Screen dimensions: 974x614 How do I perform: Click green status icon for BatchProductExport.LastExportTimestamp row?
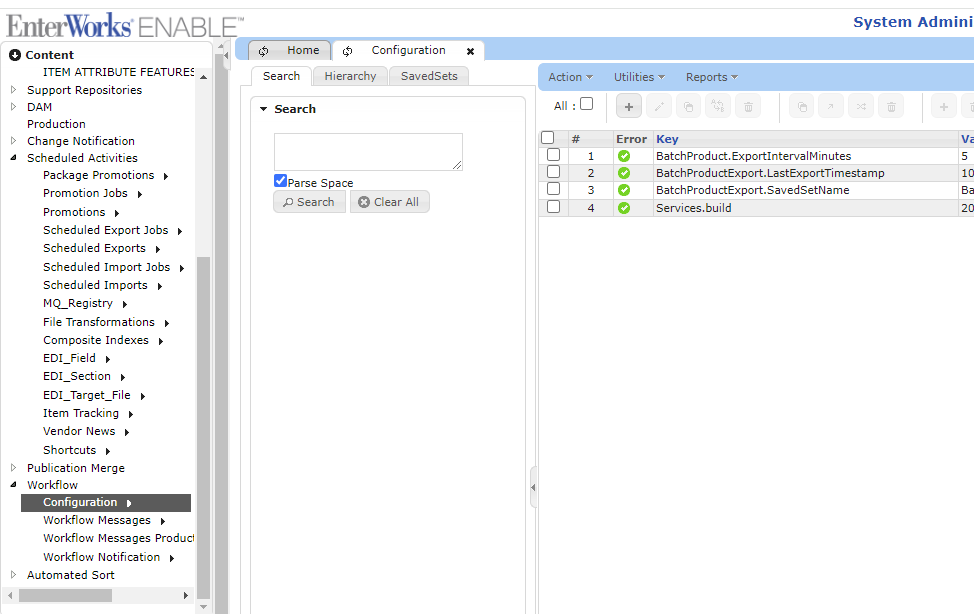(624, 173)
